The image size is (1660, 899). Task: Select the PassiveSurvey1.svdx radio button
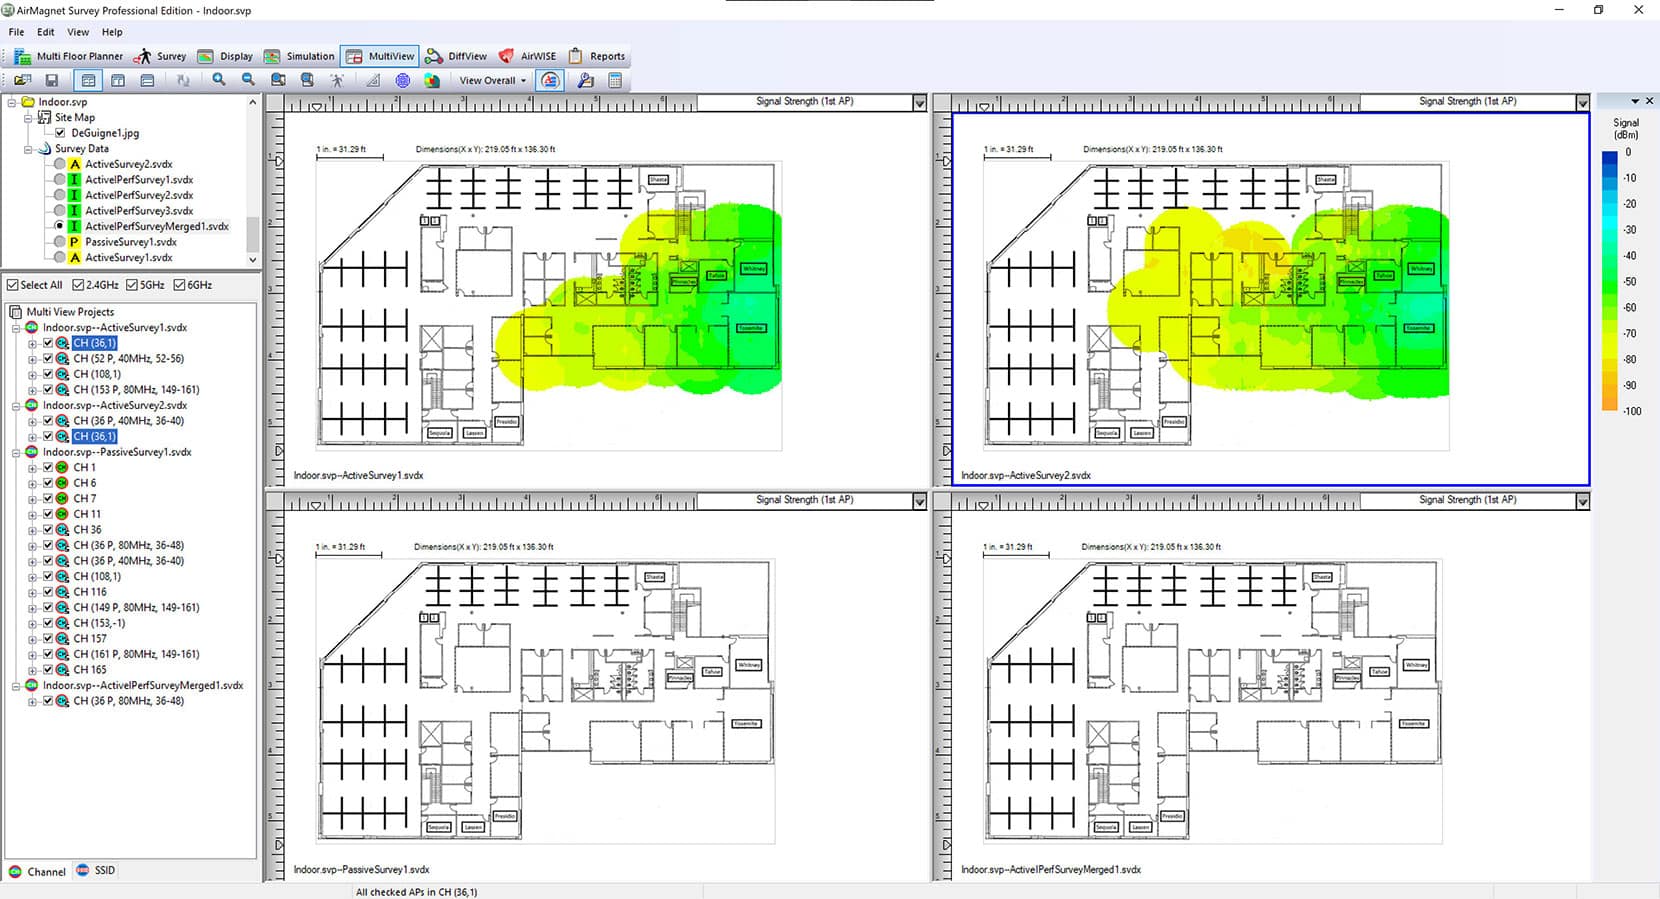60,242
